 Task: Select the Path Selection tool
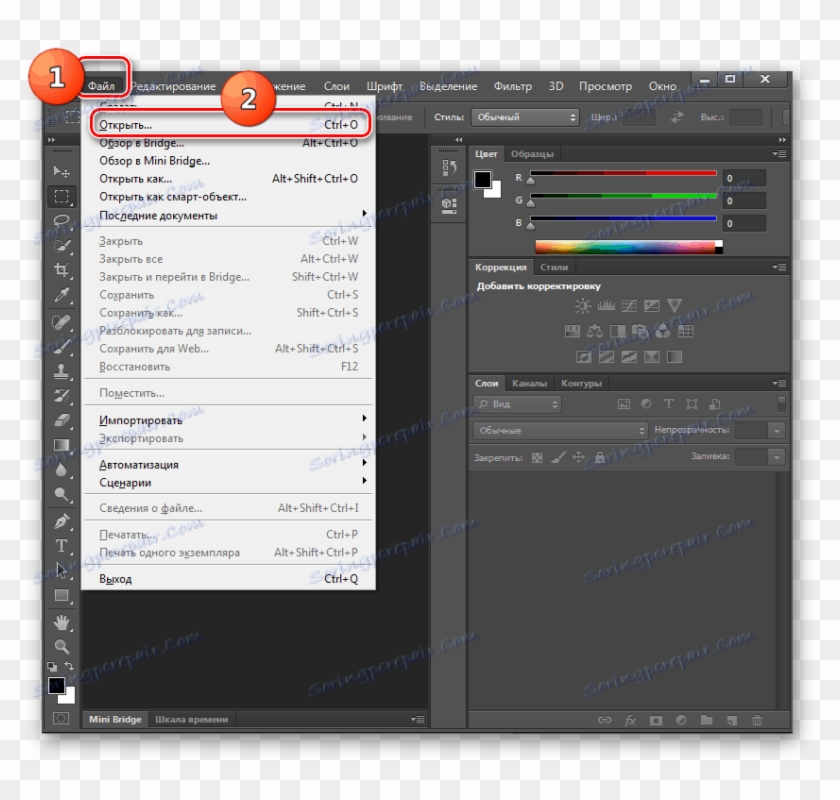tap(62, 570)
